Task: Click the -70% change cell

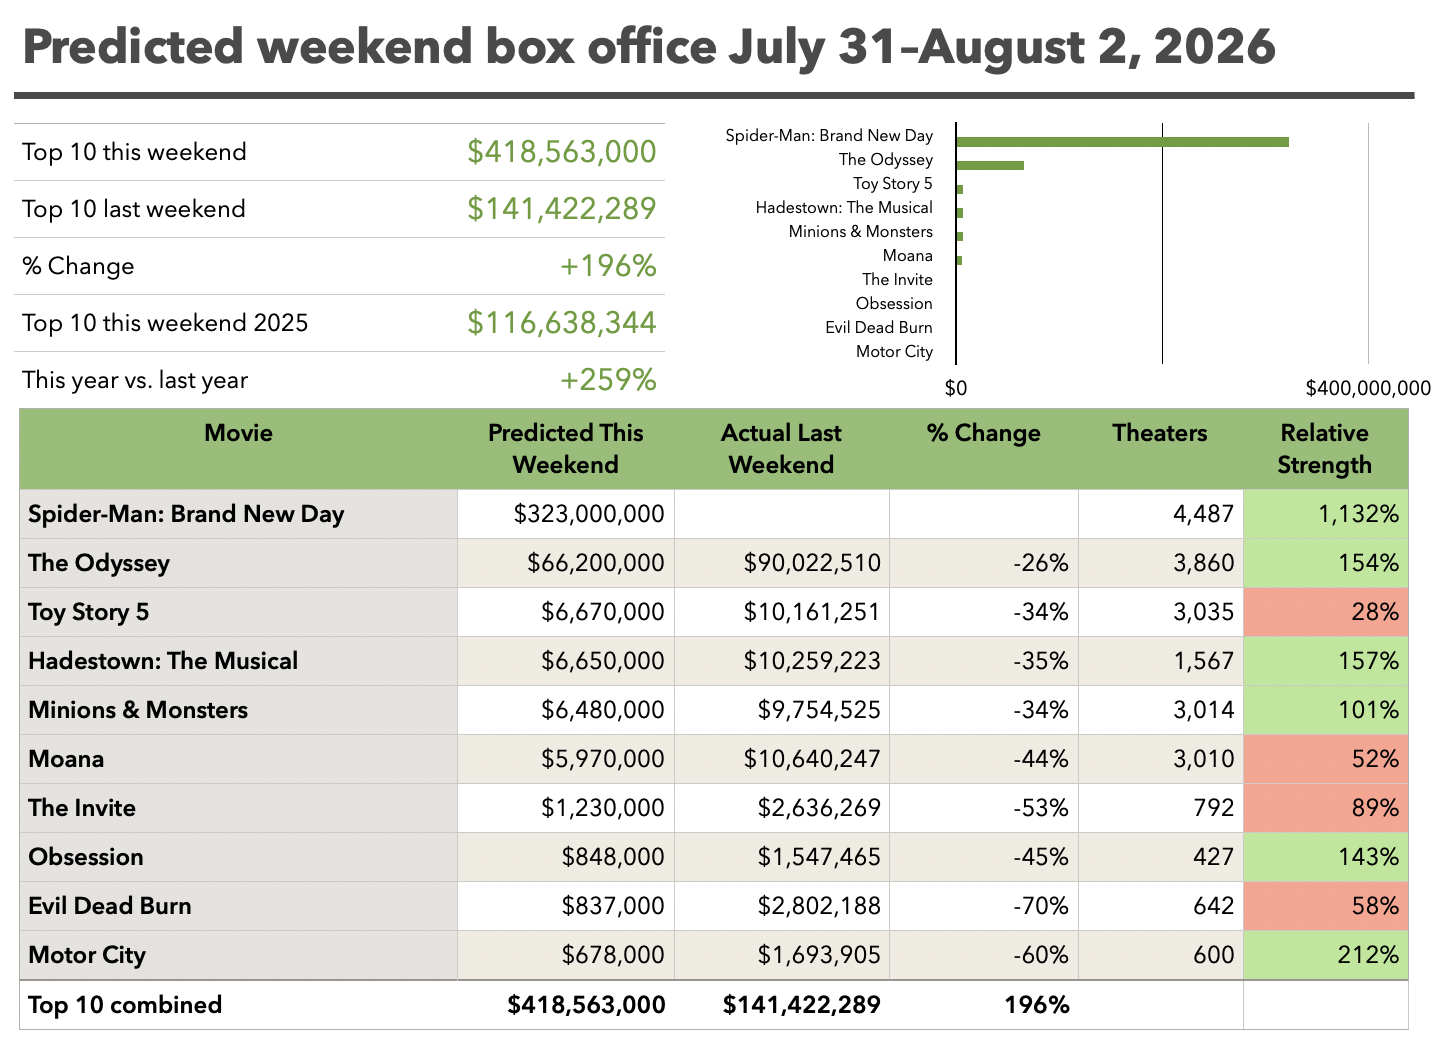Action: (984, 906)
